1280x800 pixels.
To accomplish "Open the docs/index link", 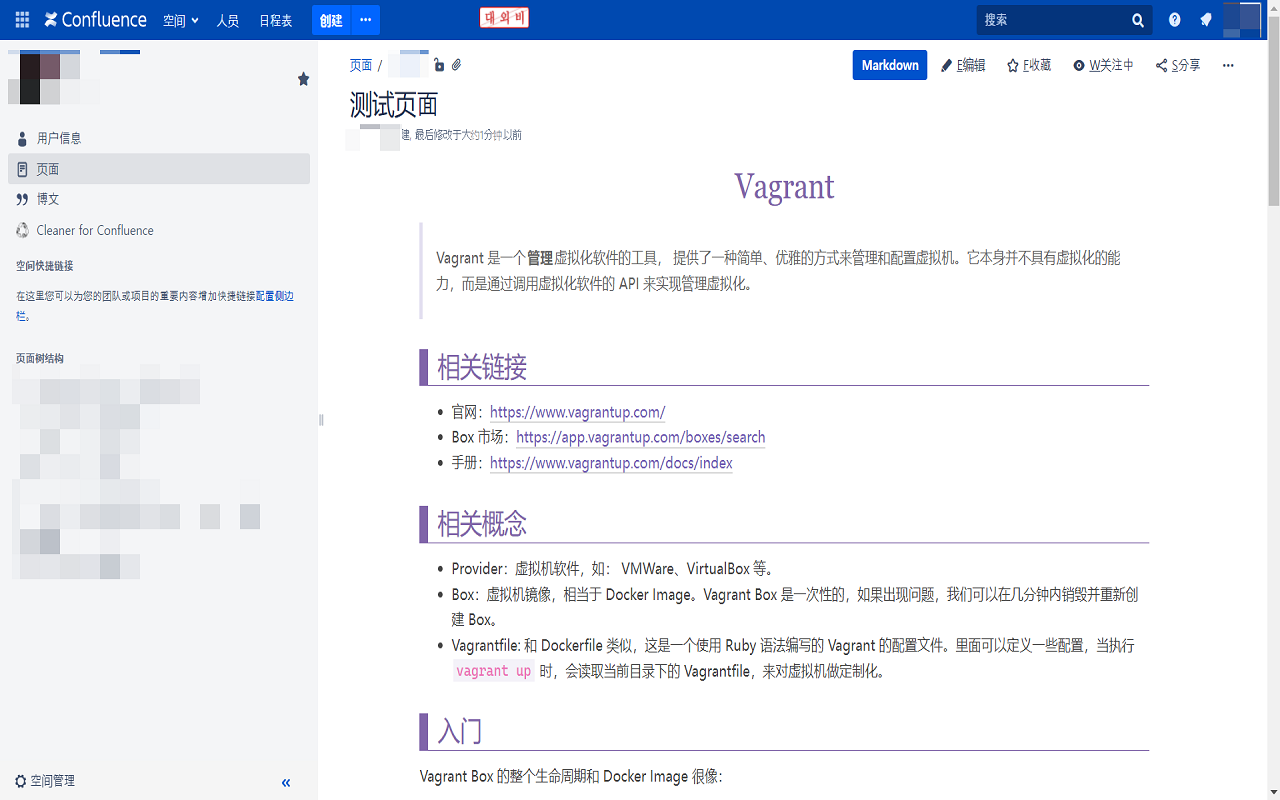I will 611,463.
